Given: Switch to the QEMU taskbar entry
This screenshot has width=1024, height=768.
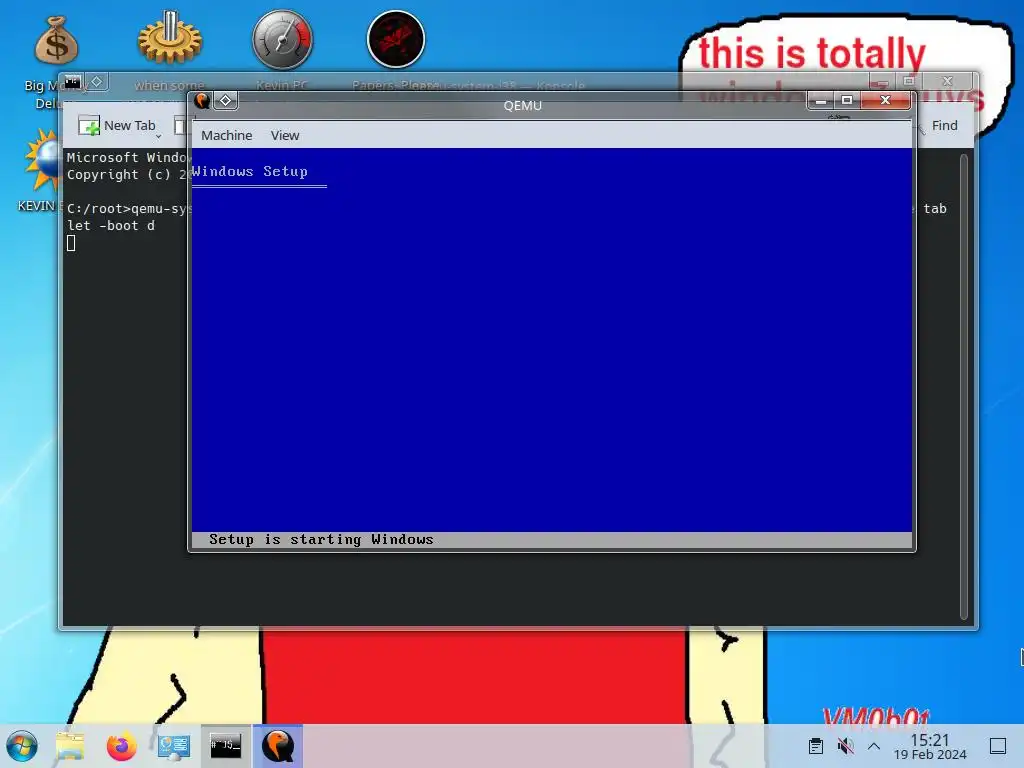Looking at the screenshot, I should [x=278, y=746].
